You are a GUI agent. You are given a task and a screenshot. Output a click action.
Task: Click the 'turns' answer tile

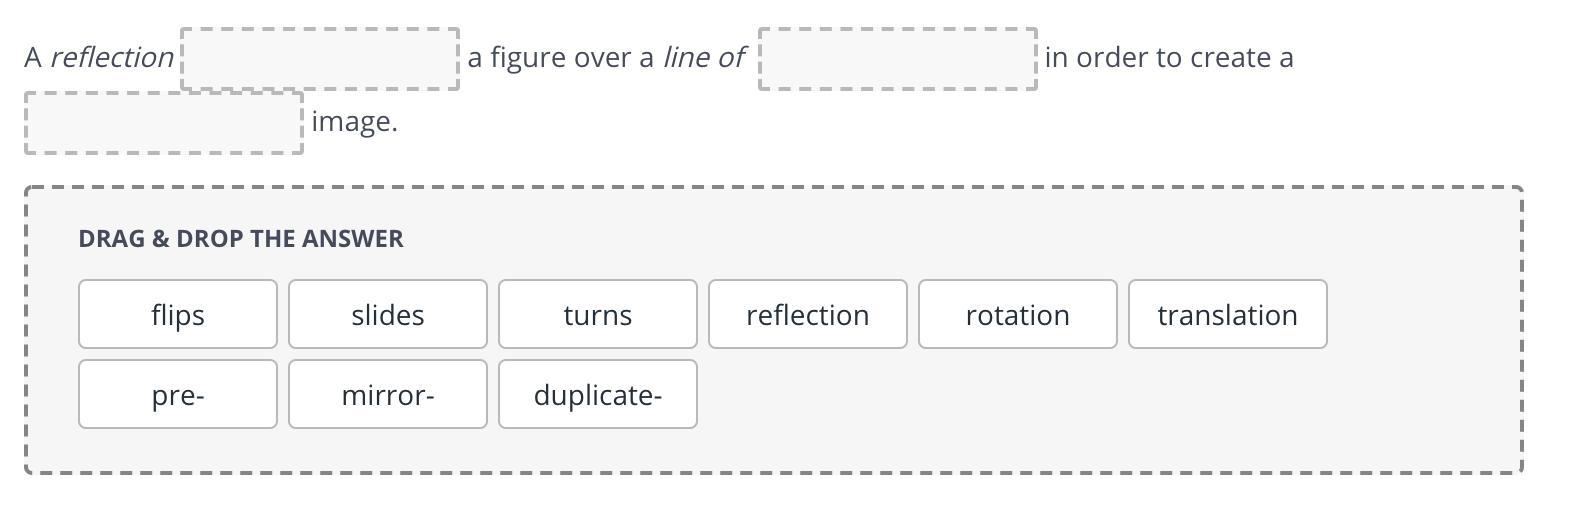click(x=598, y=315)
